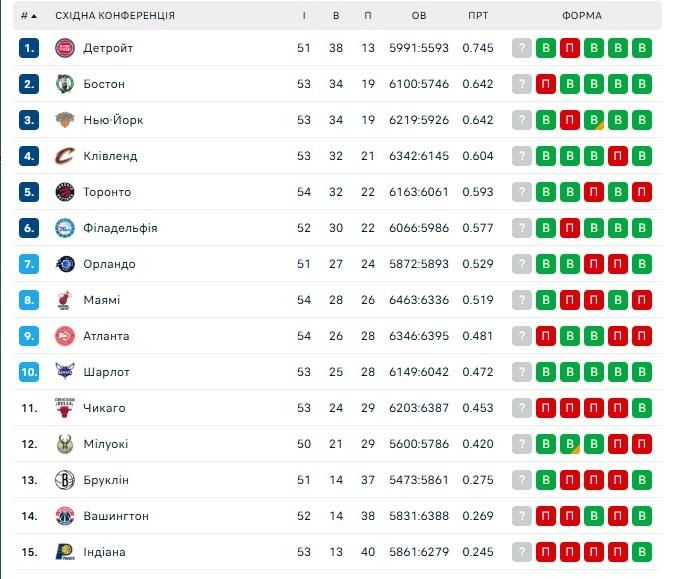The height and width of the screenshot is (579, 673).
Task: Open the Мілуокі team link
Action: [x=106, y=444]
